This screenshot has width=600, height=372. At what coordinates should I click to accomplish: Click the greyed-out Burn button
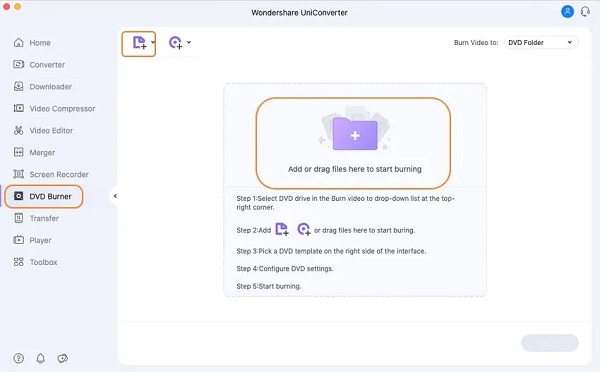(550, 343)
